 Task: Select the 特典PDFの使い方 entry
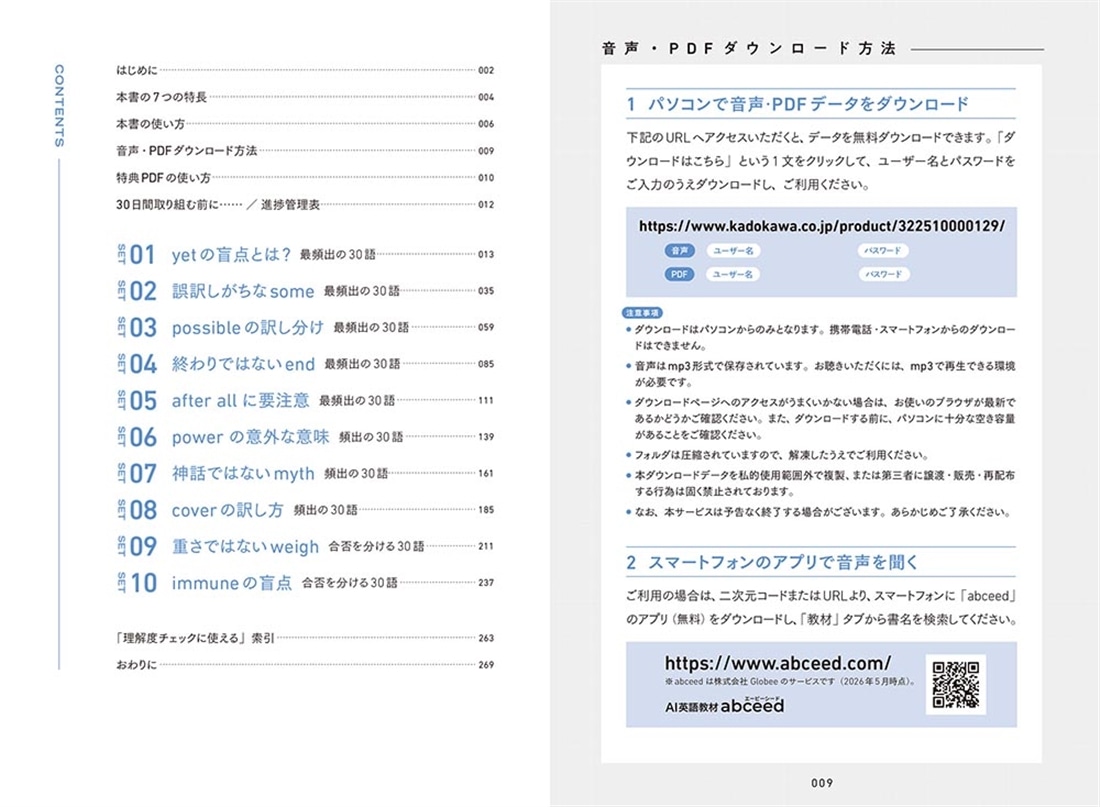tap(304, 178)
